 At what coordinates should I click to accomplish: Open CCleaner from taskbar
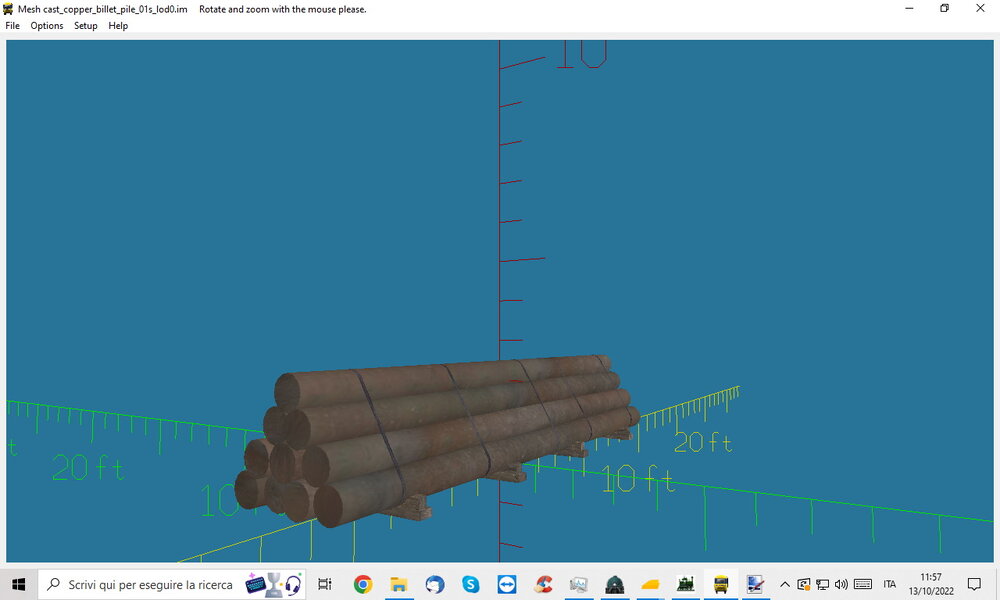point(543,584)
